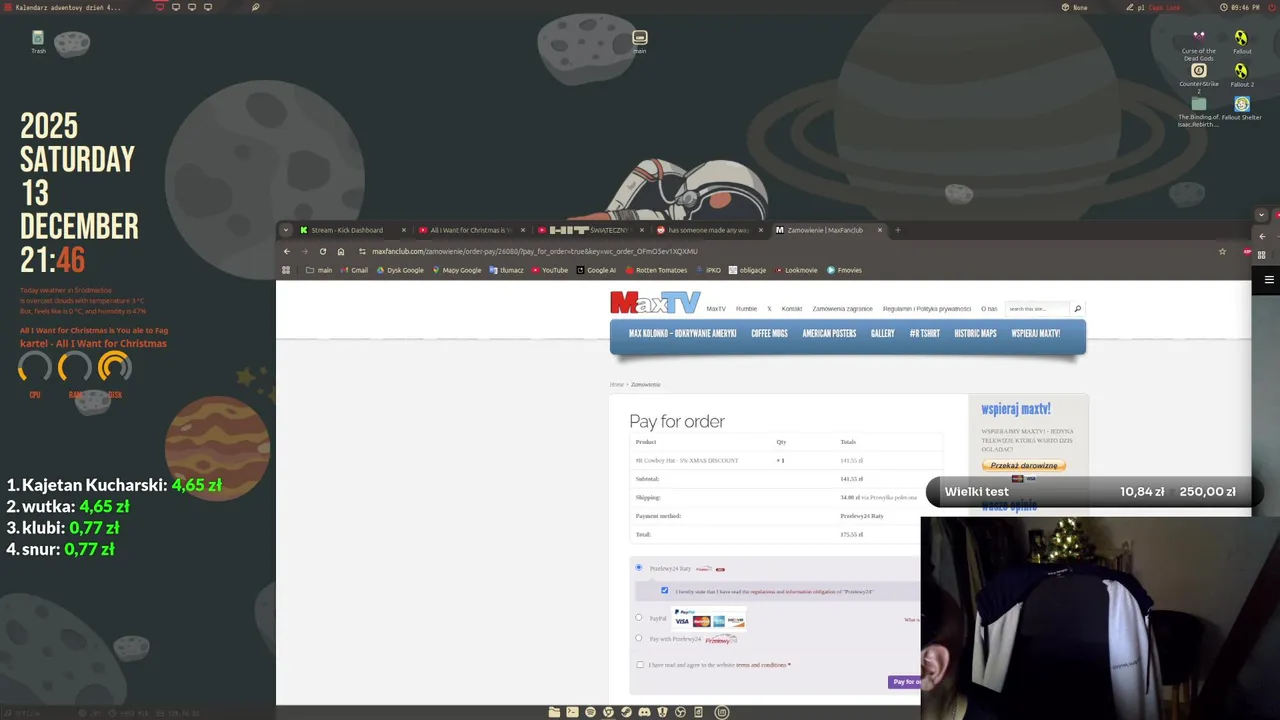Open the circular launcher icon in taskbar
Screen dimensions: 1280x720
click(722, 712)
